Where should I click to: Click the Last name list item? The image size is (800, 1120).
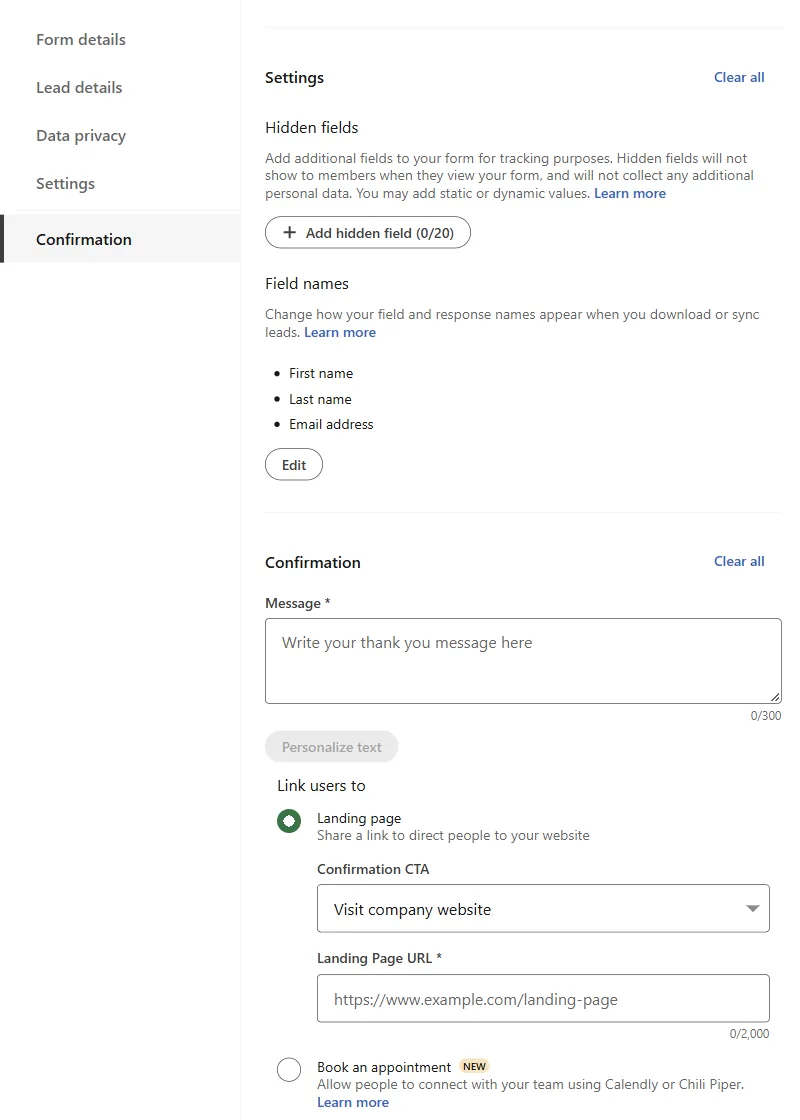coord(320,399)
